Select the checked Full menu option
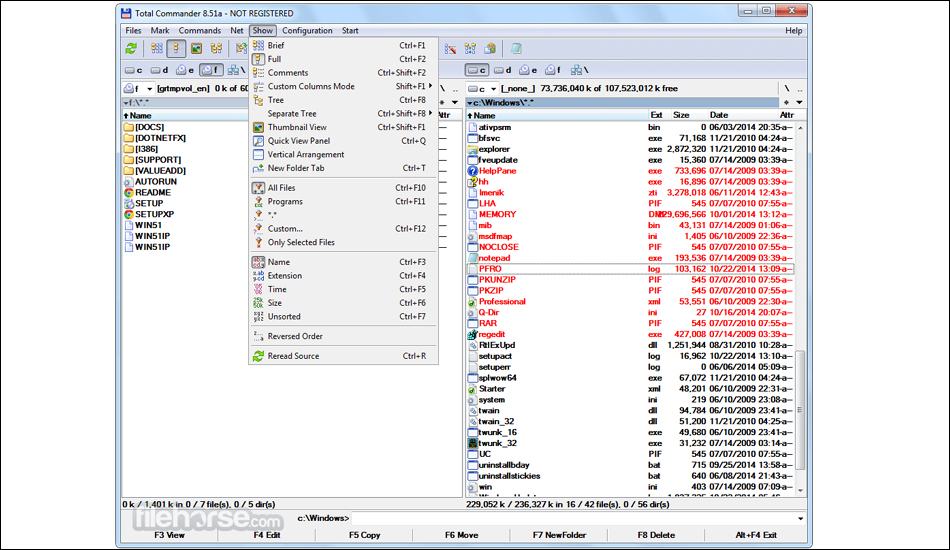This screenshot has width=950, height=550. pos(344,59)
